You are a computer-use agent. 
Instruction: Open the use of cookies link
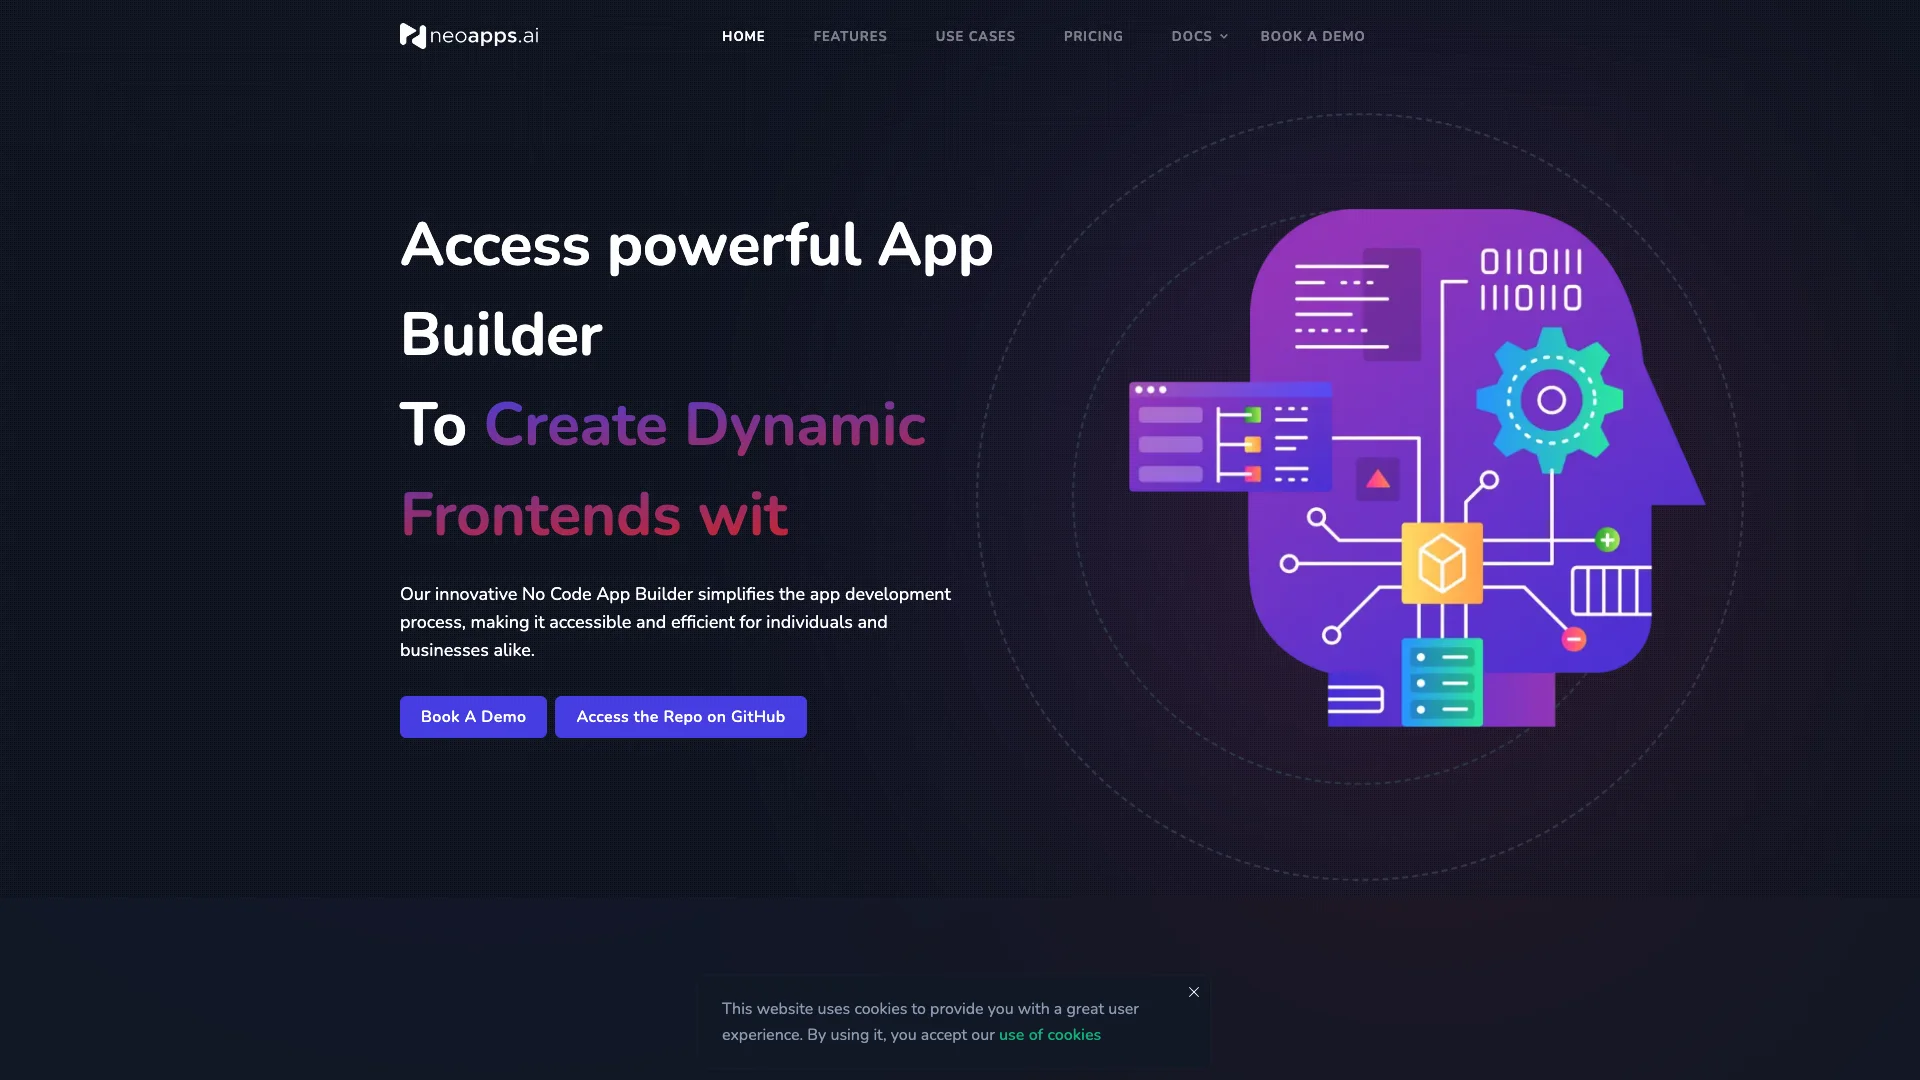[1050, 1034]
